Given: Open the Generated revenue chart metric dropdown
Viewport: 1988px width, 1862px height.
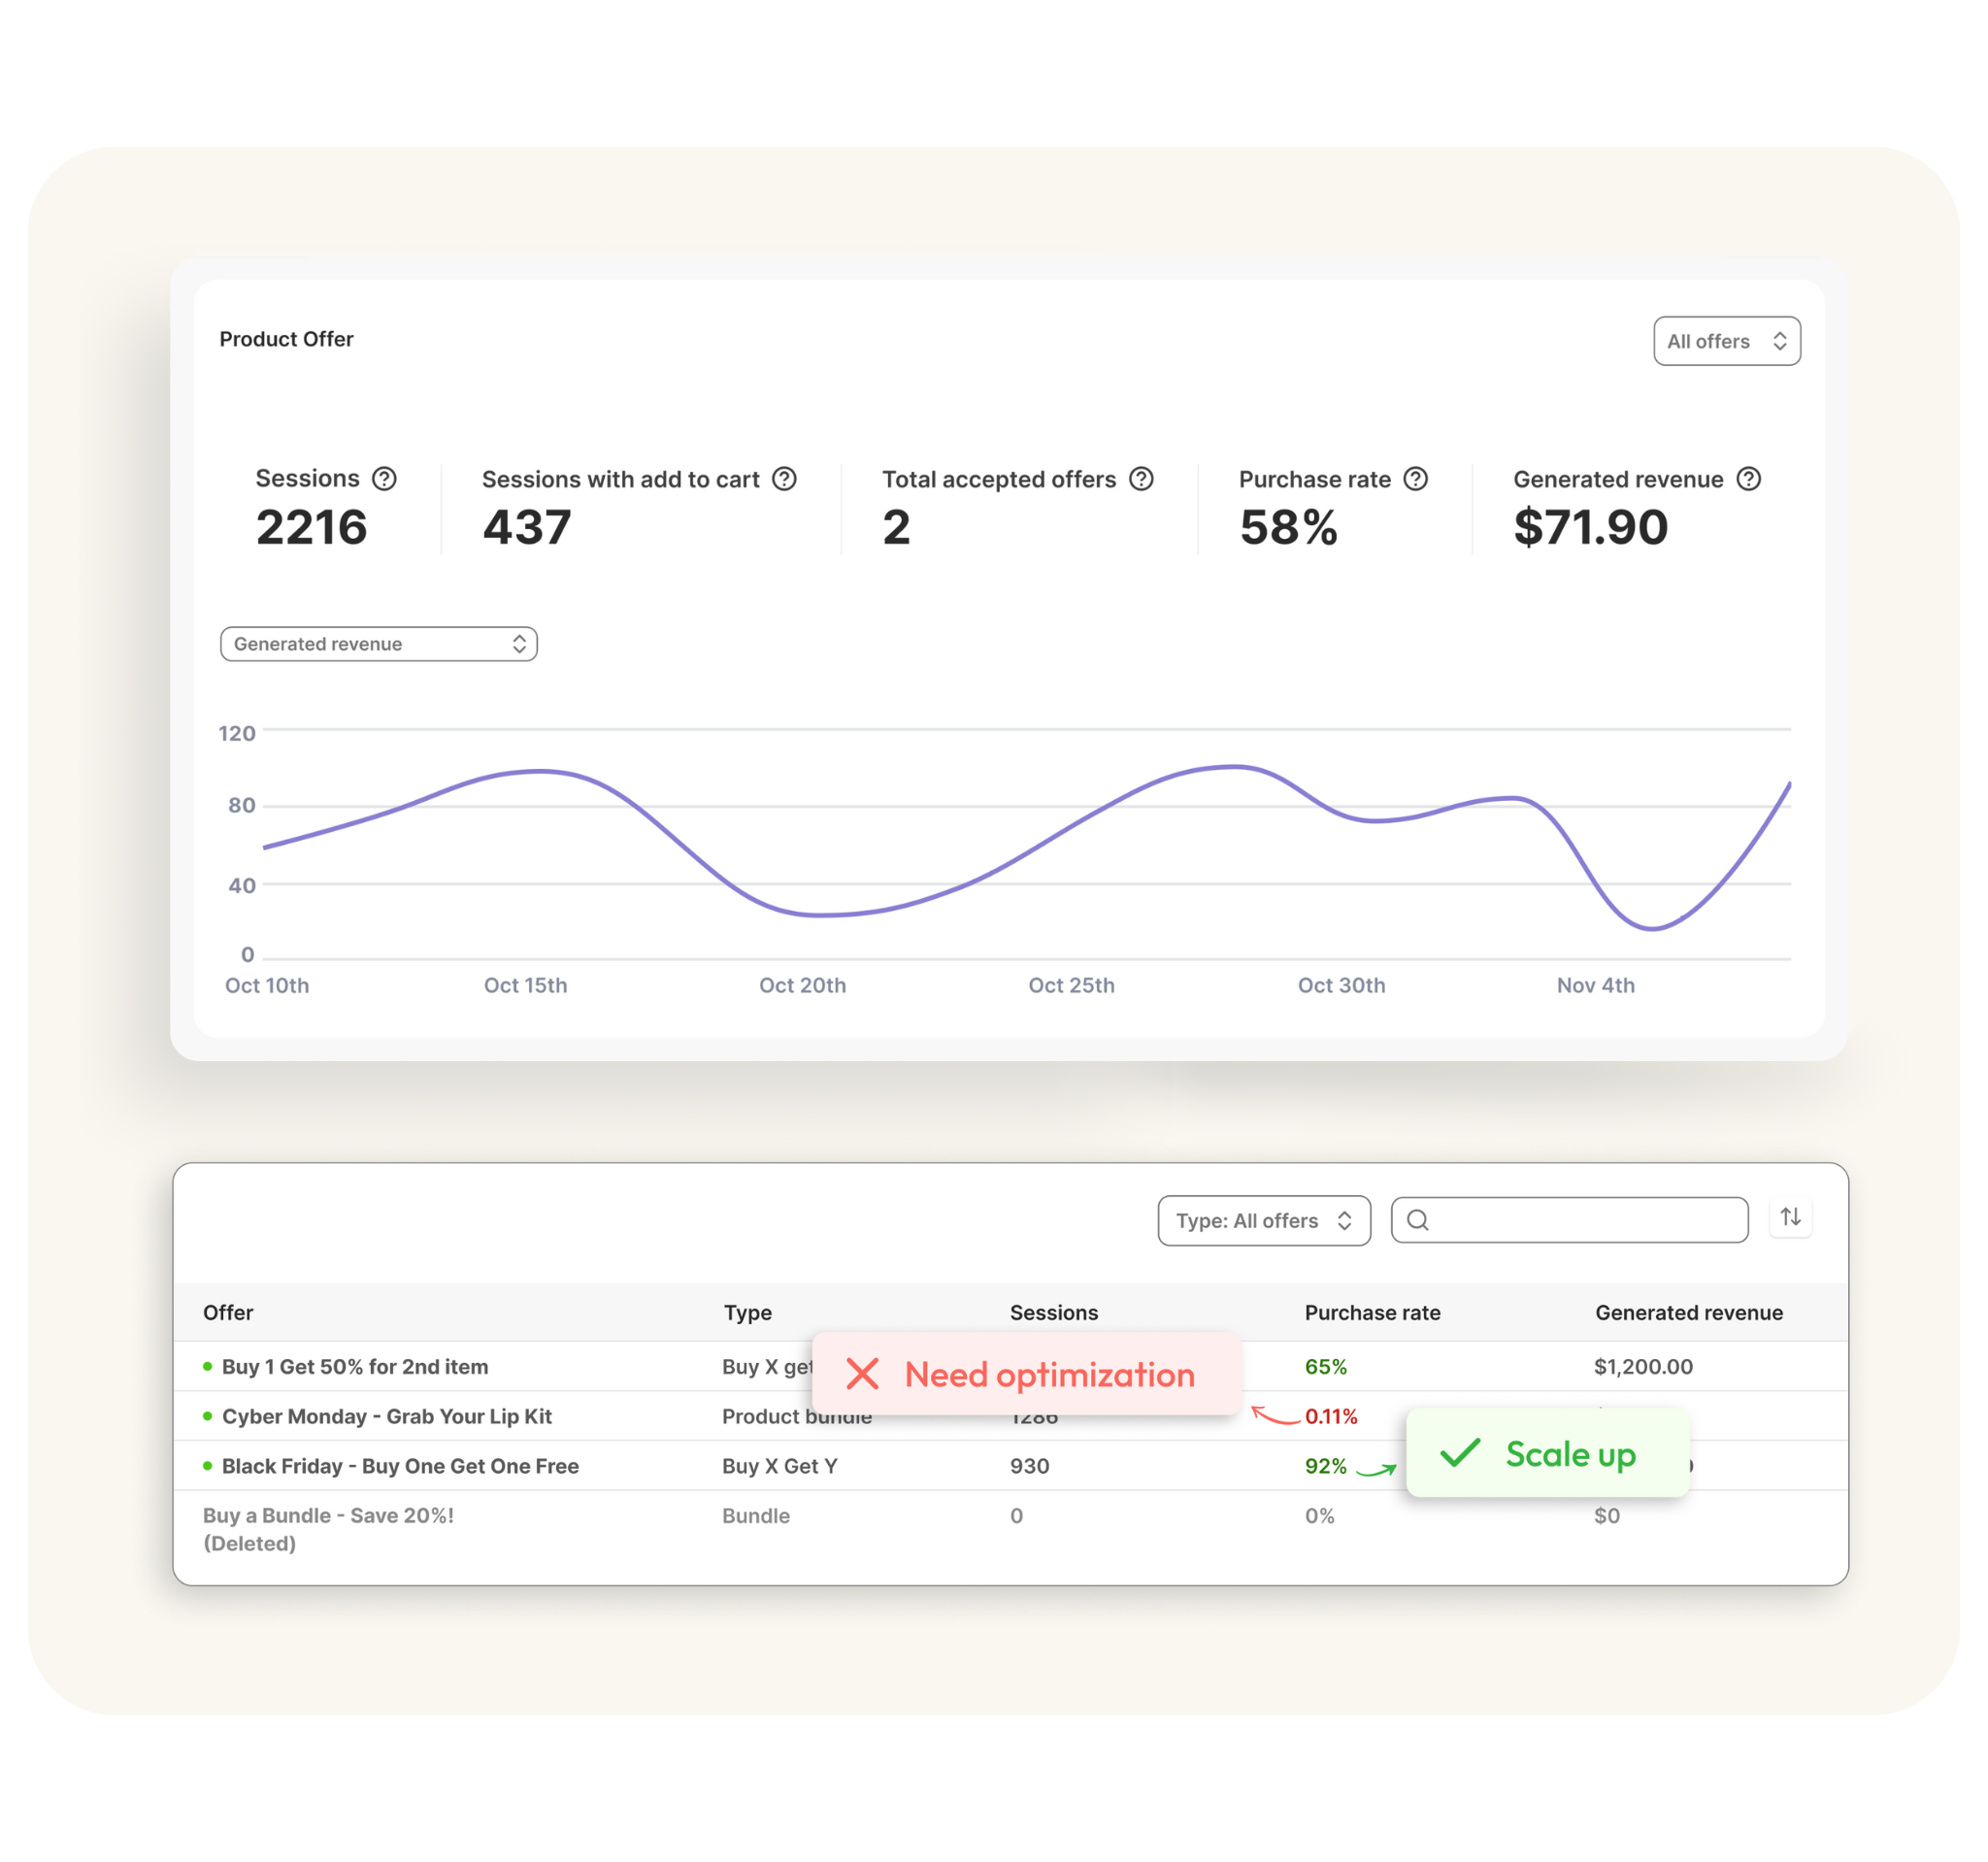Looking at the screenshot, I should (x=378, y=644).
